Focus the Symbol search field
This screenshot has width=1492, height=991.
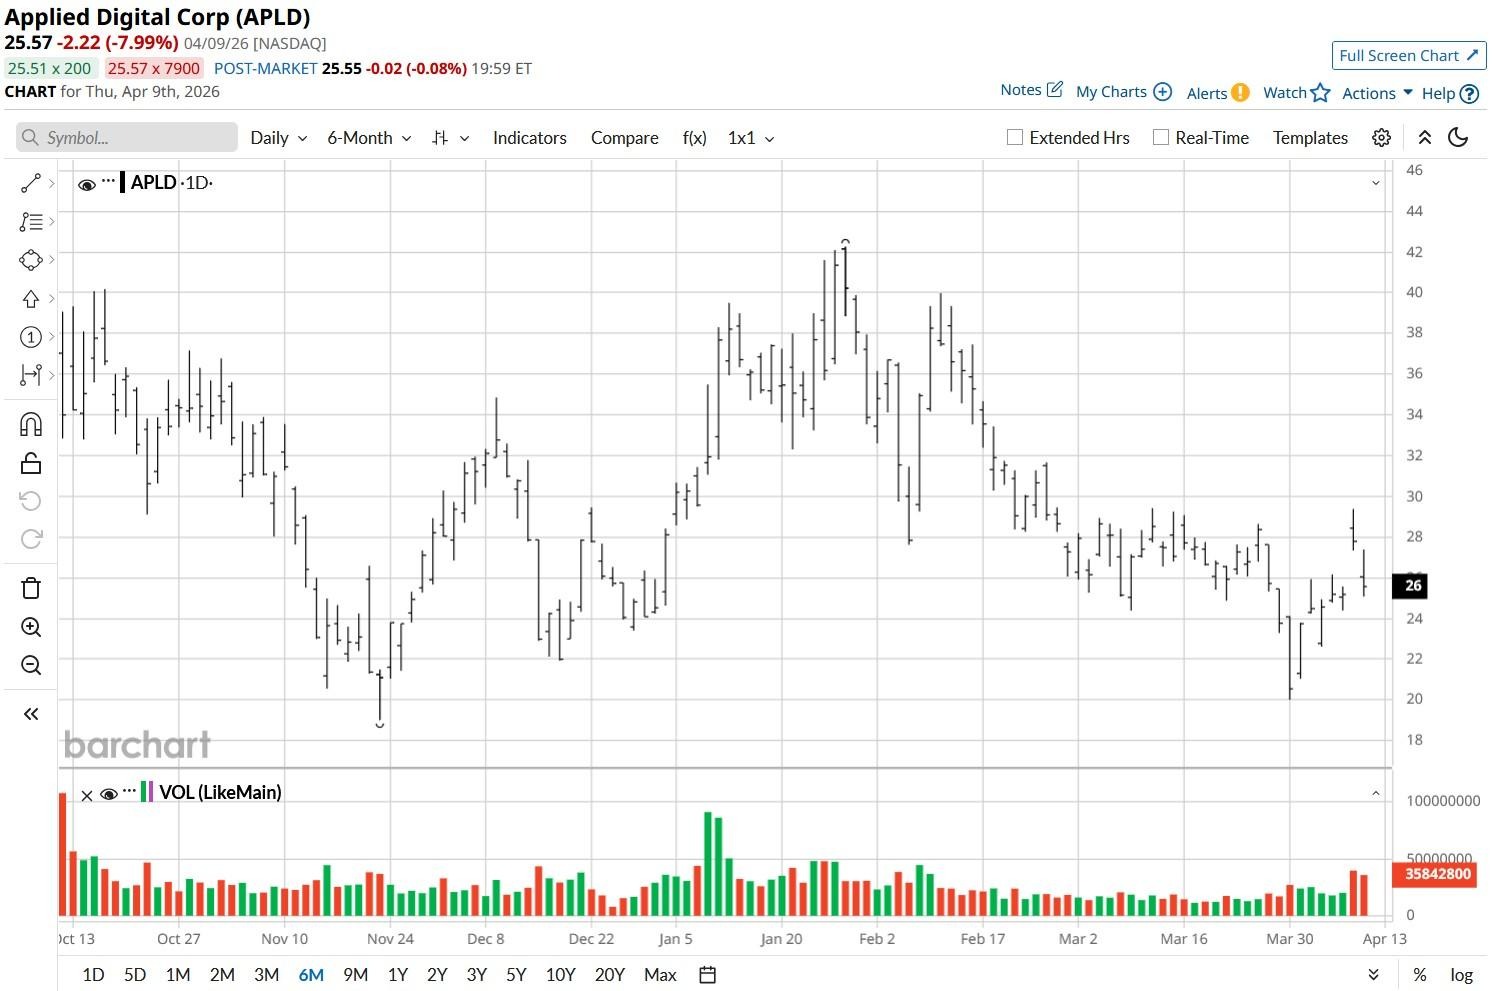127,137
